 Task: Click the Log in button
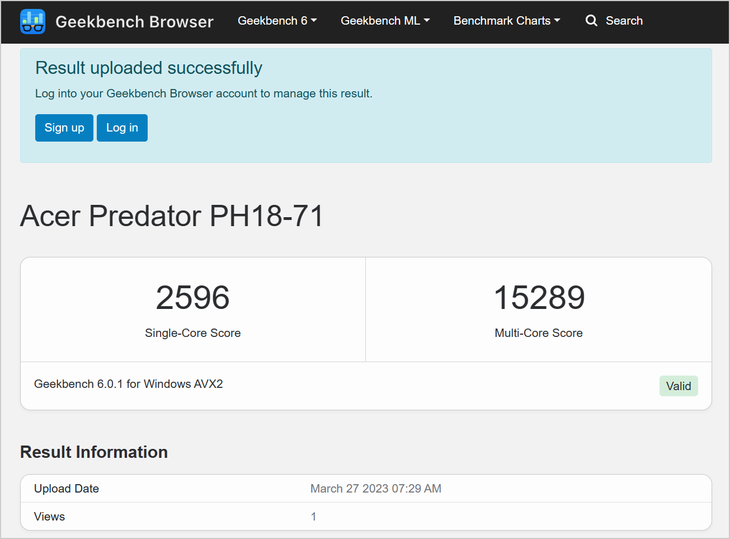pyautogui.click(x=122, y=128)
